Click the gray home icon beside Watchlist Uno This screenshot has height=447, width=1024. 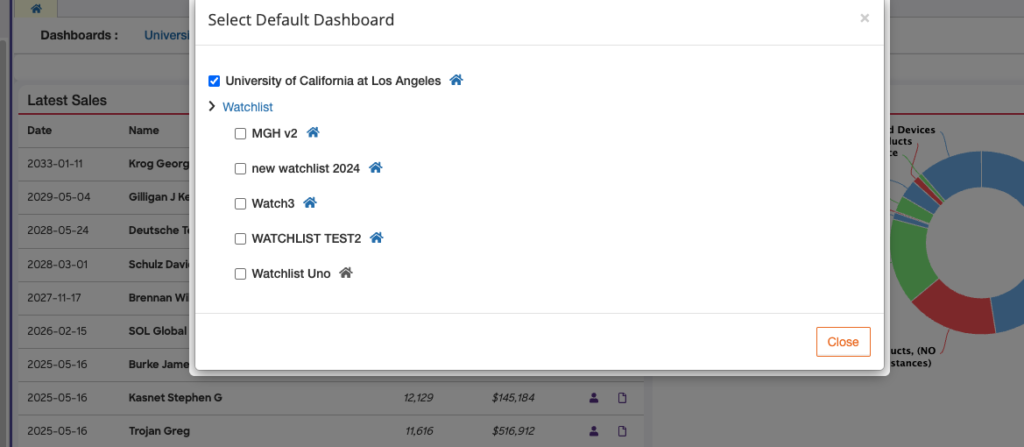[x=346, y=273]
